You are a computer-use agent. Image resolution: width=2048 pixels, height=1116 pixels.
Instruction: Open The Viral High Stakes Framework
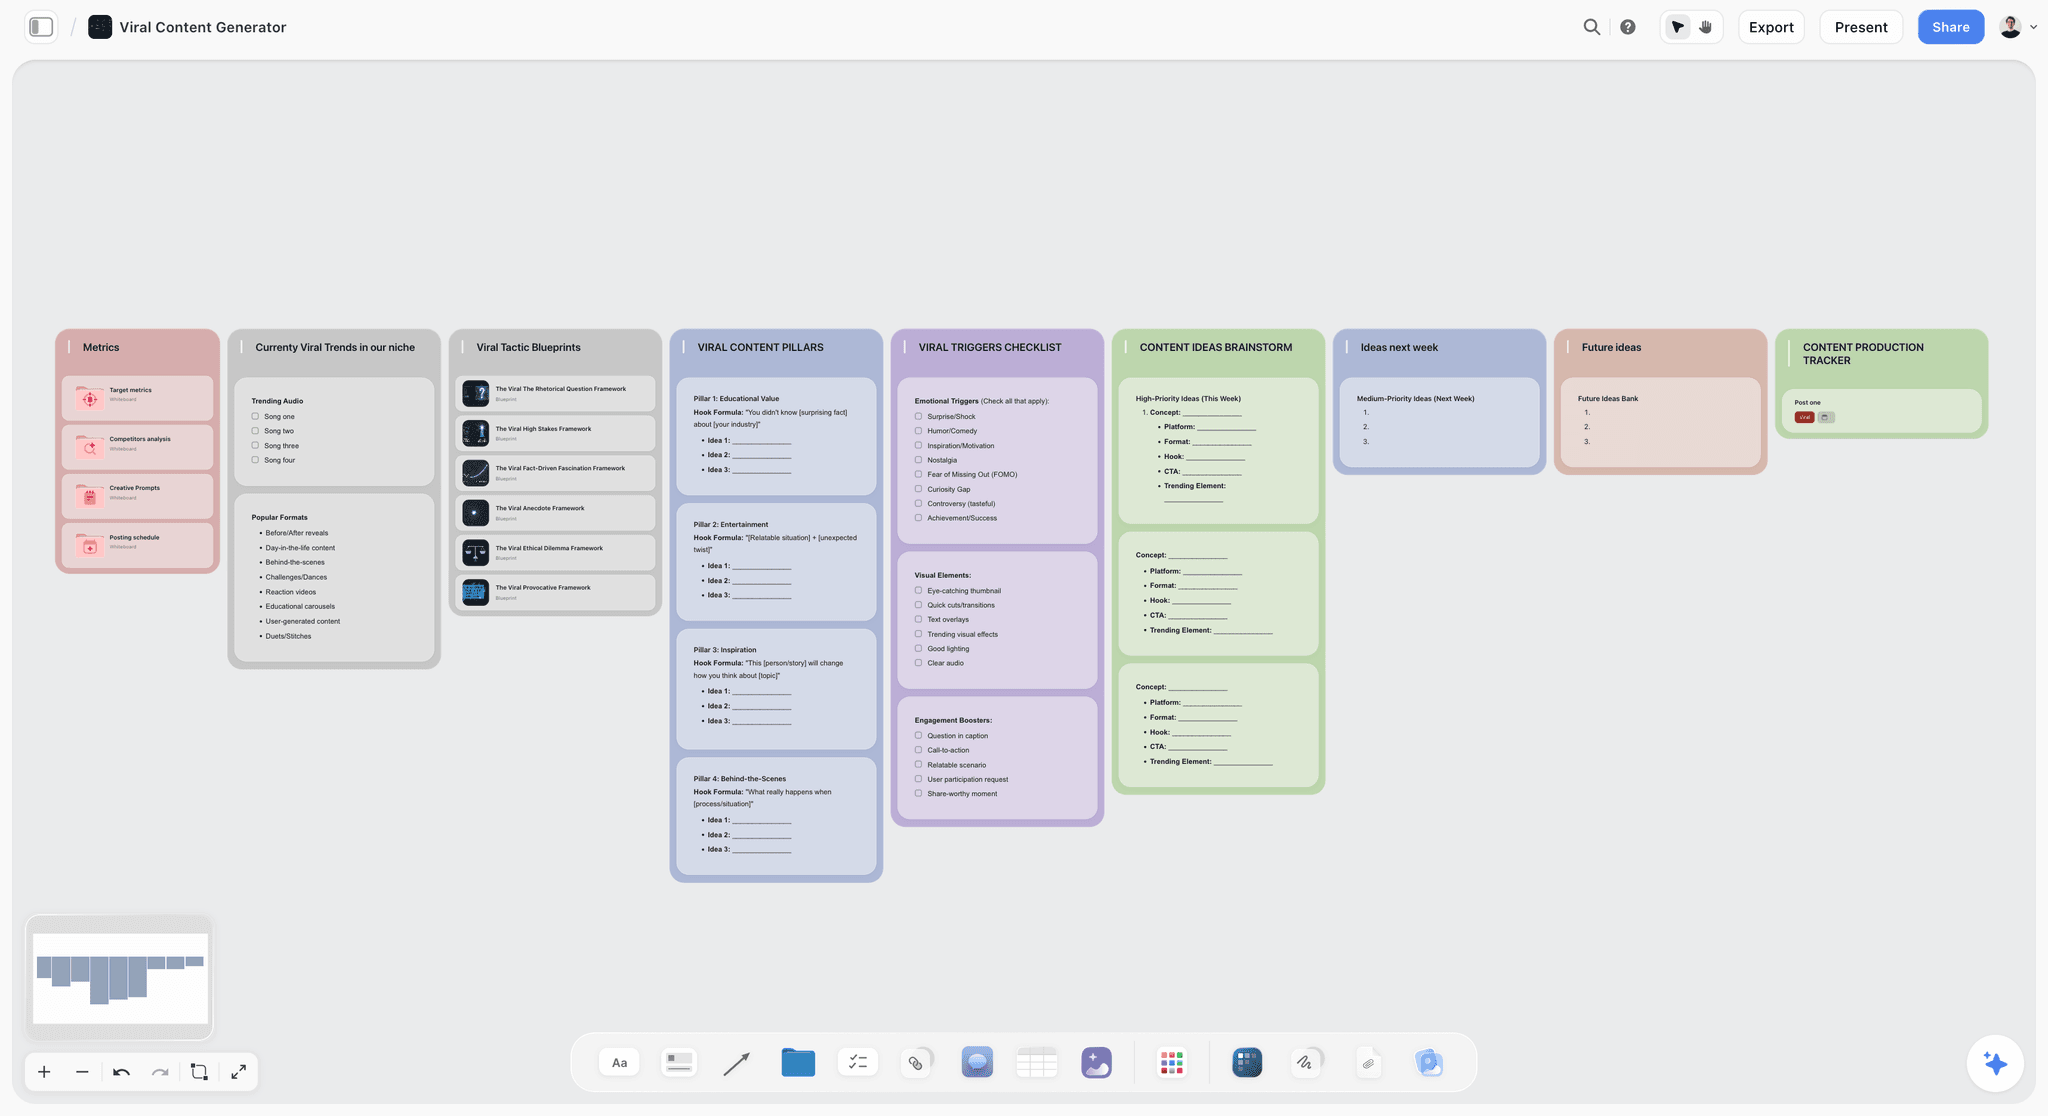click(x=555, y=433)
